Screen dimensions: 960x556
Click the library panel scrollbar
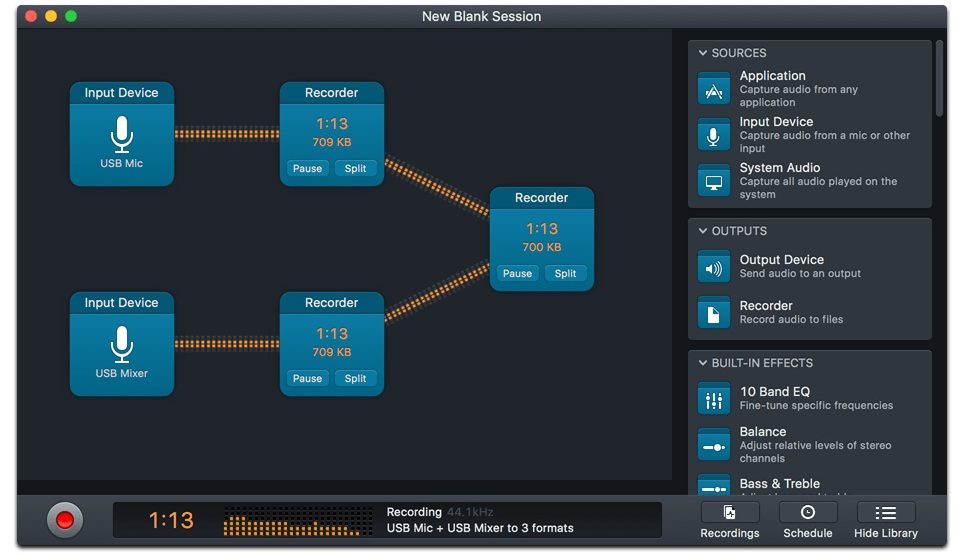click(939, 80)
